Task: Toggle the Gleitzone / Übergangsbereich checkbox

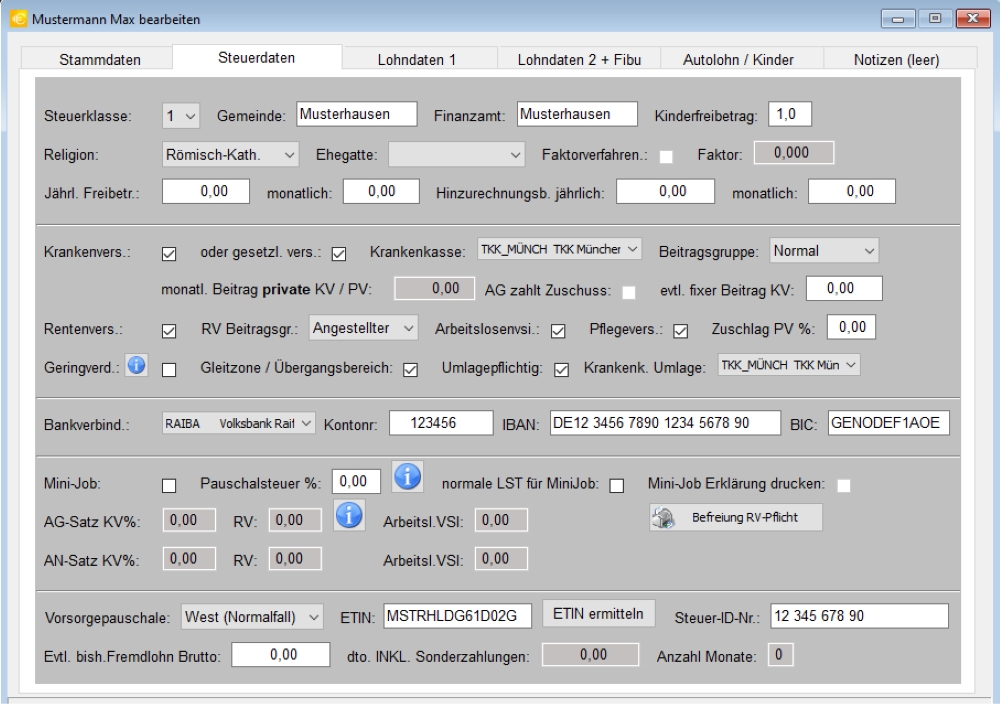Action: [409, 369]
